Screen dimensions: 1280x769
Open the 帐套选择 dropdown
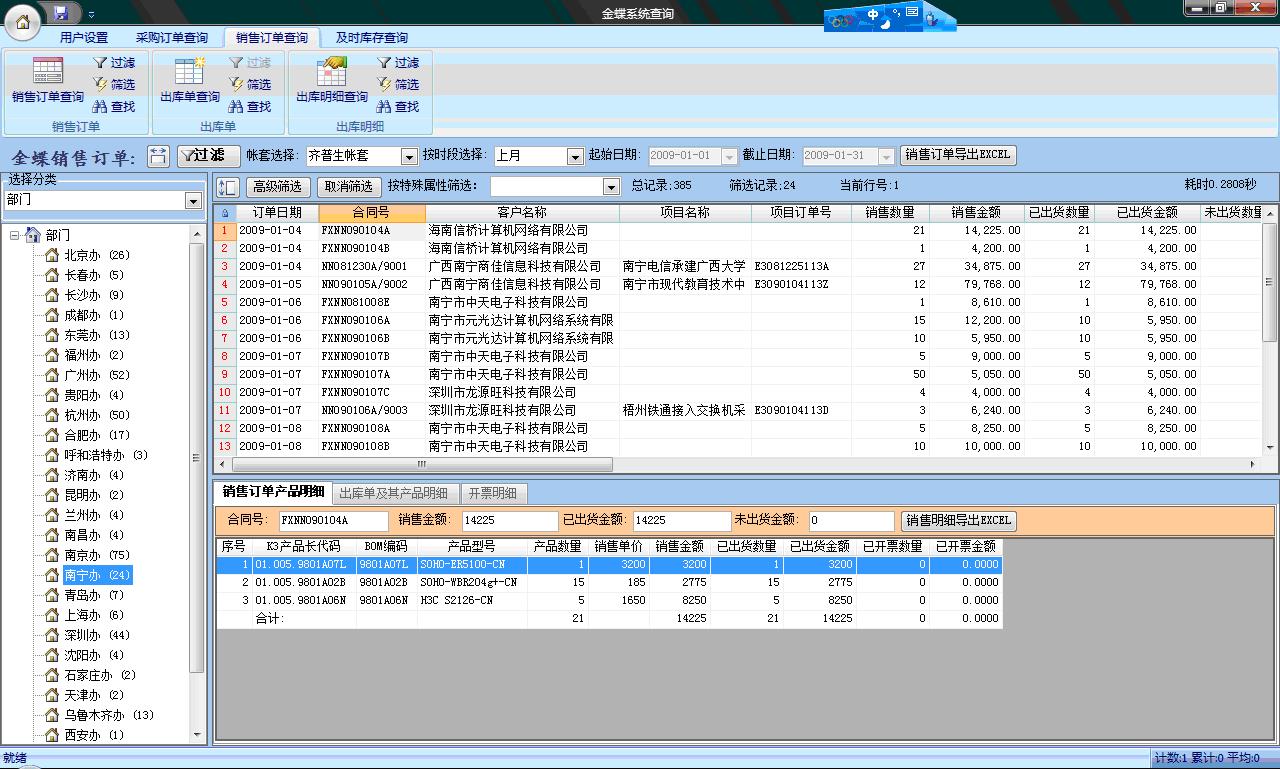[408, 157]
